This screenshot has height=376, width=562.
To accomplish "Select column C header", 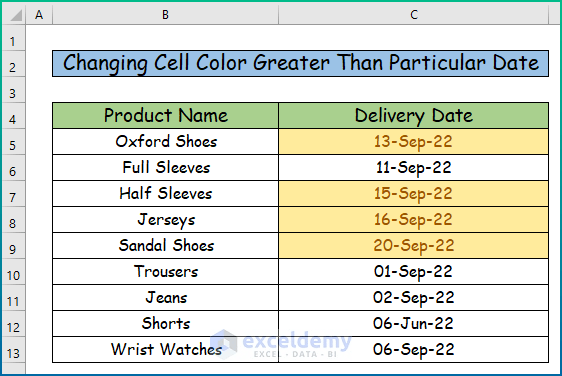I will tap(414, 15).
